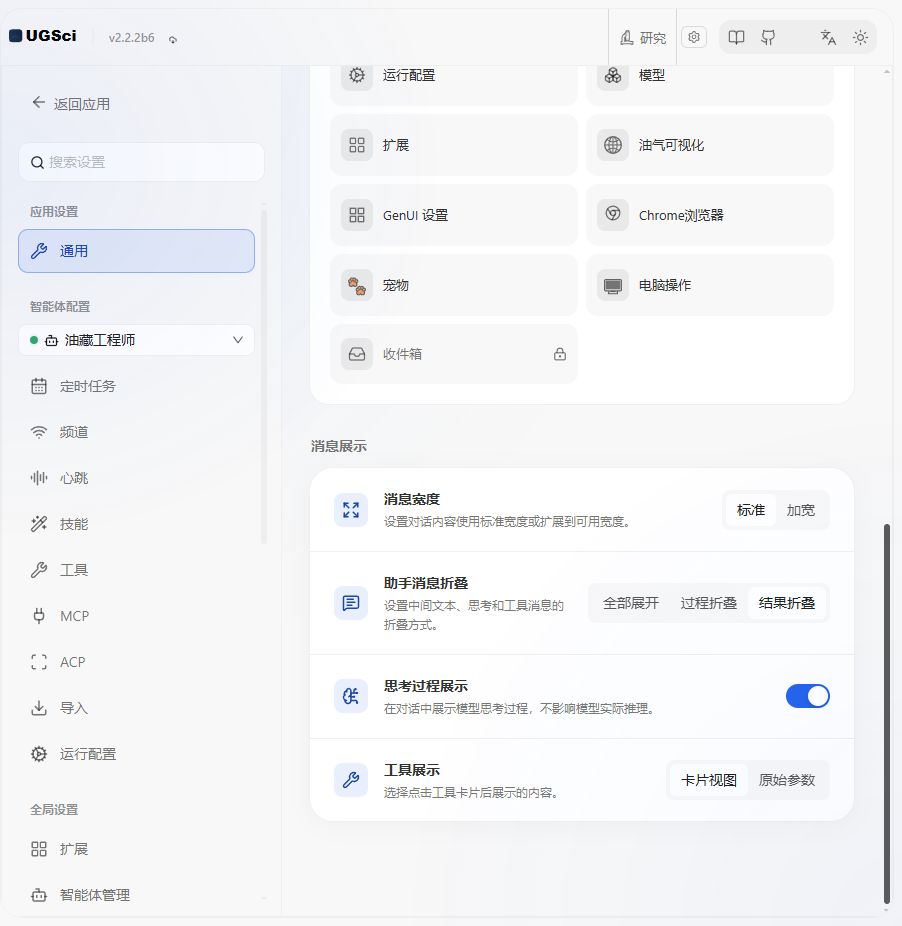Open the 油气可视化 globe card

click(x=709, y=145)
